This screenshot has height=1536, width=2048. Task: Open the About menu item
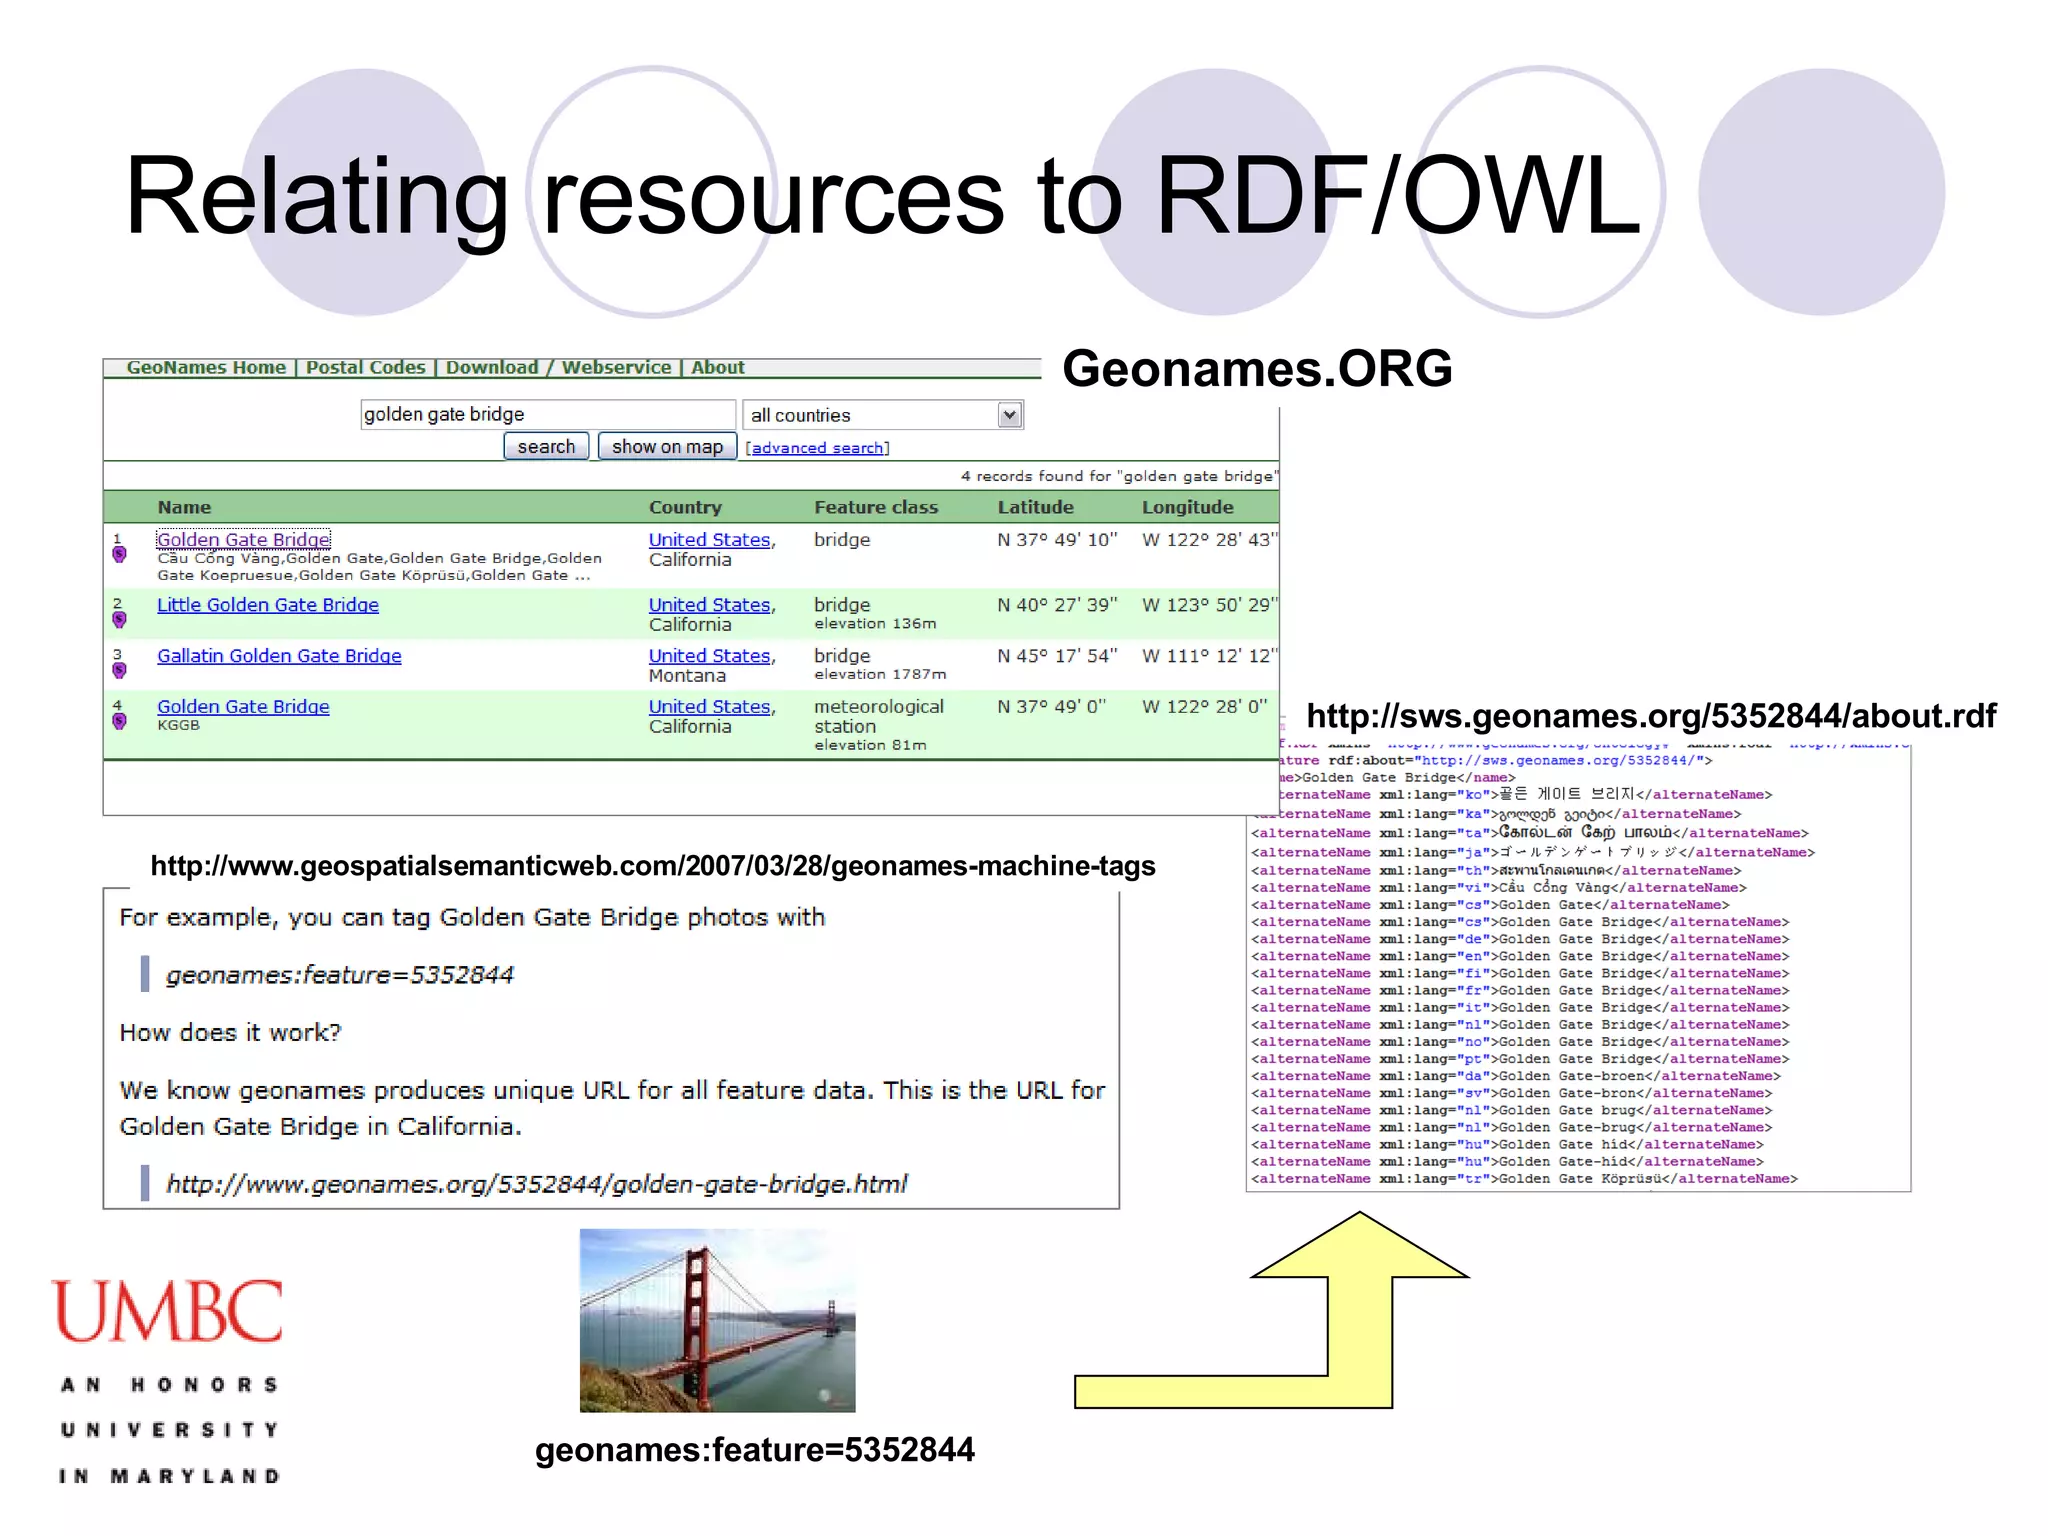[x=717, y=367]
